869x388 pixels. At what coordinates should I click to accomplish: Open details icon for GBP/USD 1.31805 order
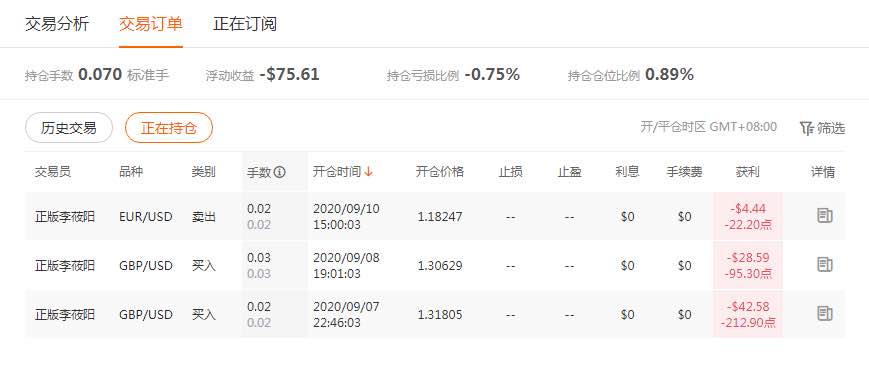tap(825, 314)
